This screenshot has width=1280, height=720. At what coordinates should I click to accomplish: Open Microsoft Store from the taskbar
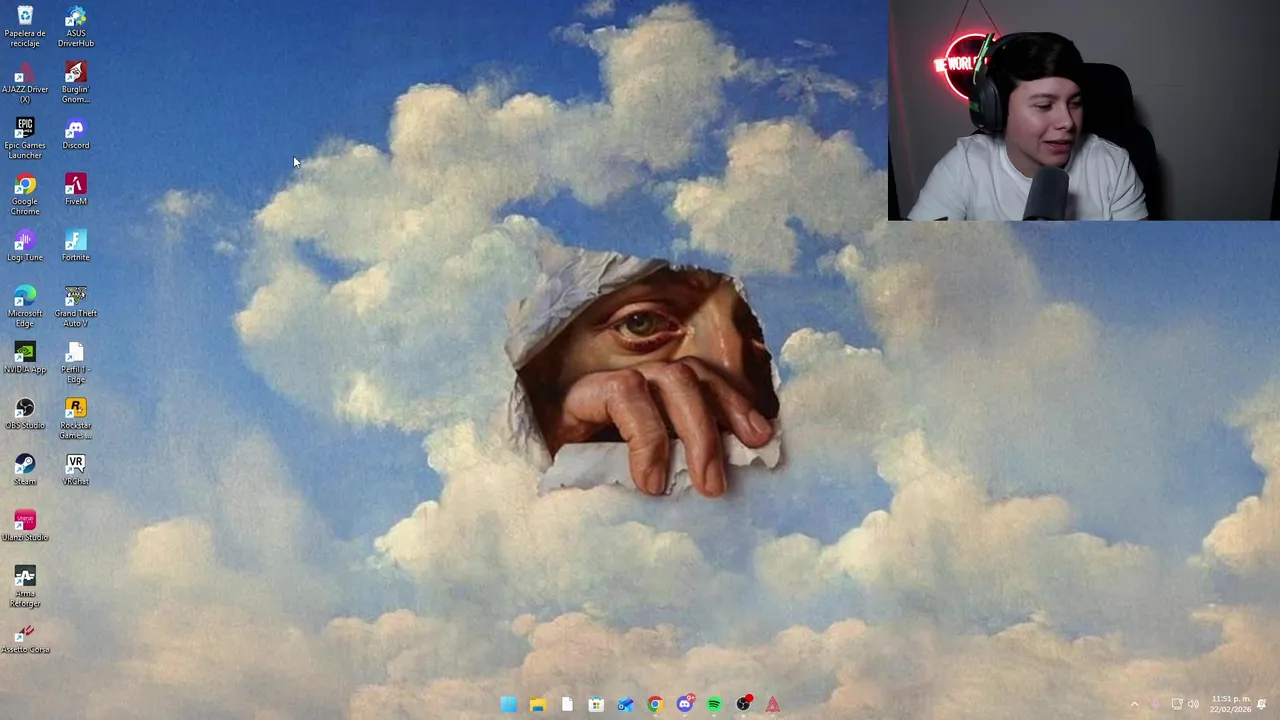coord(596,705)
